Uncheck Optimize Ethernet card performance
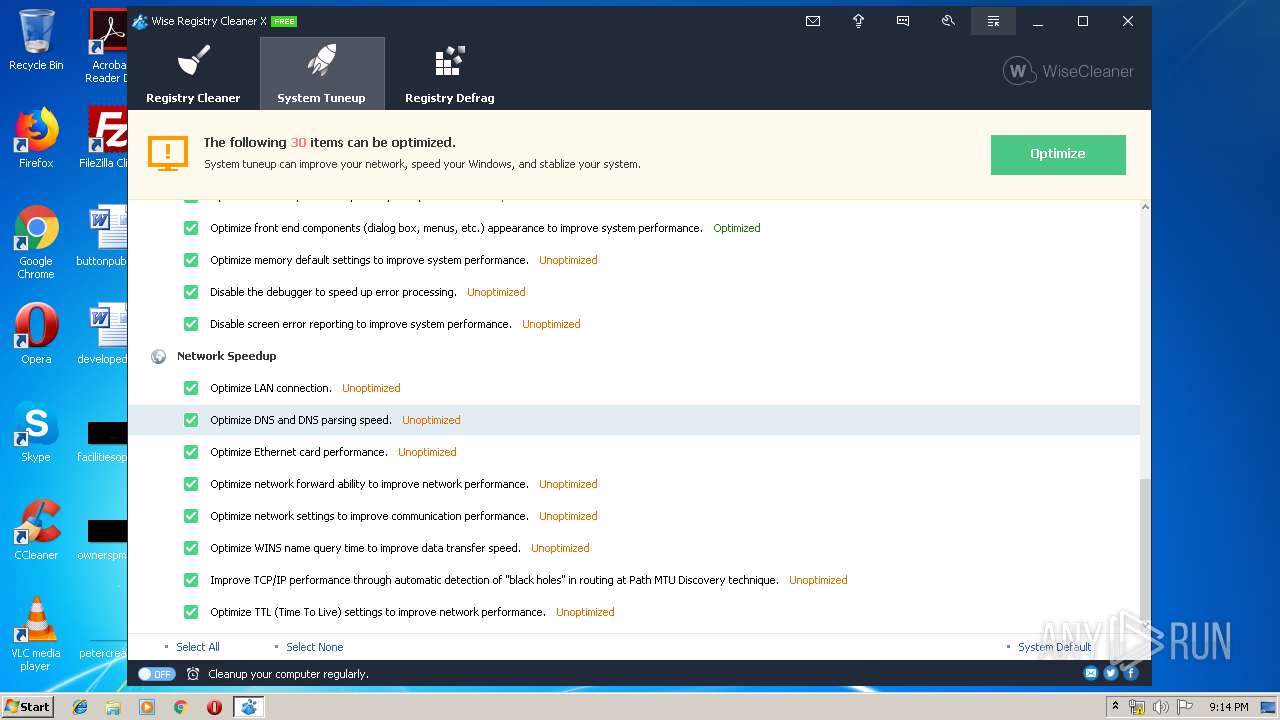This screenshot has width=1280, height=720. click(191, 452)
